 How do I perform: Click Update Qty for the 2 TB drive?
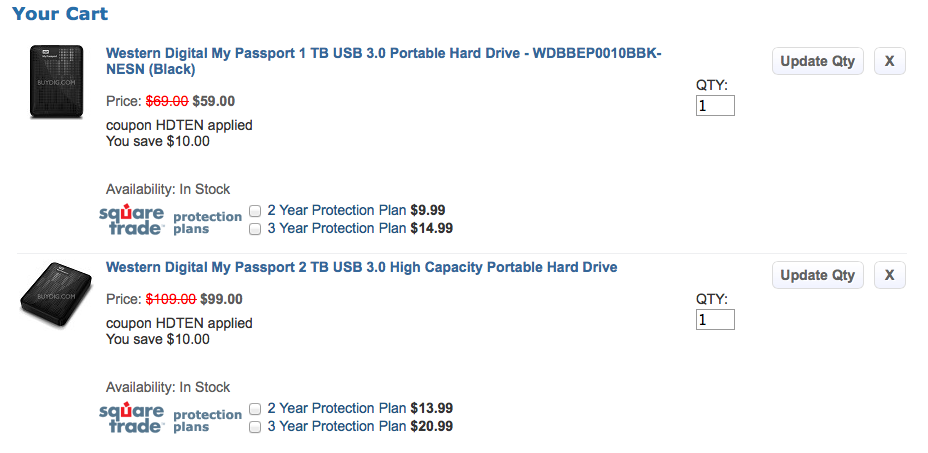coord(817,275)
